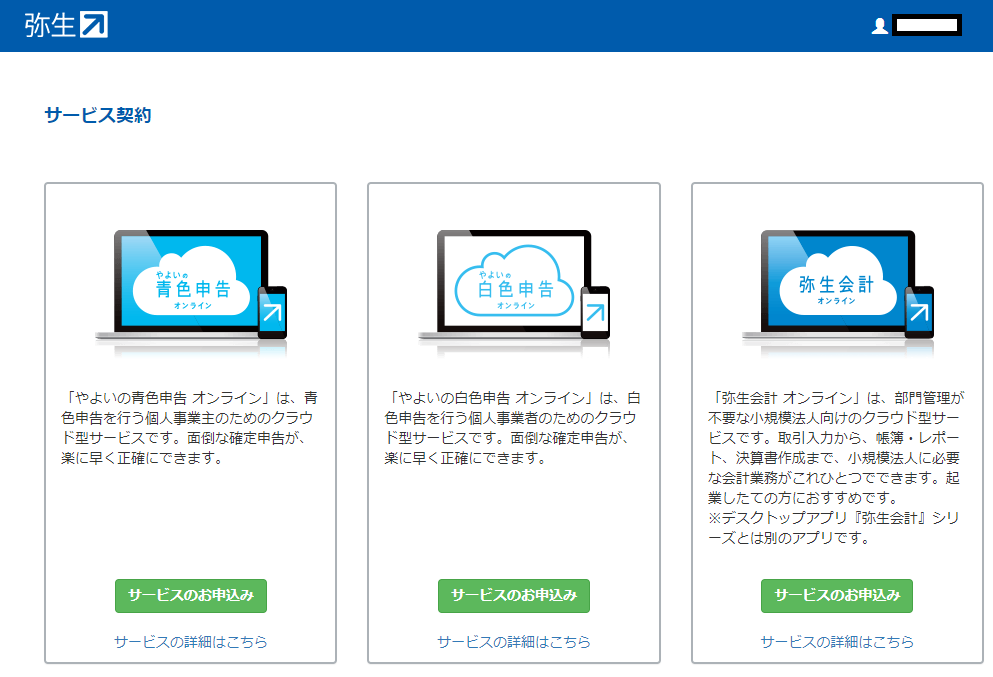This screenshot has width=993, height=677.
Task: Apply for やよいの青色申告 with サービスのお申込み
Action: coord(191,595)
